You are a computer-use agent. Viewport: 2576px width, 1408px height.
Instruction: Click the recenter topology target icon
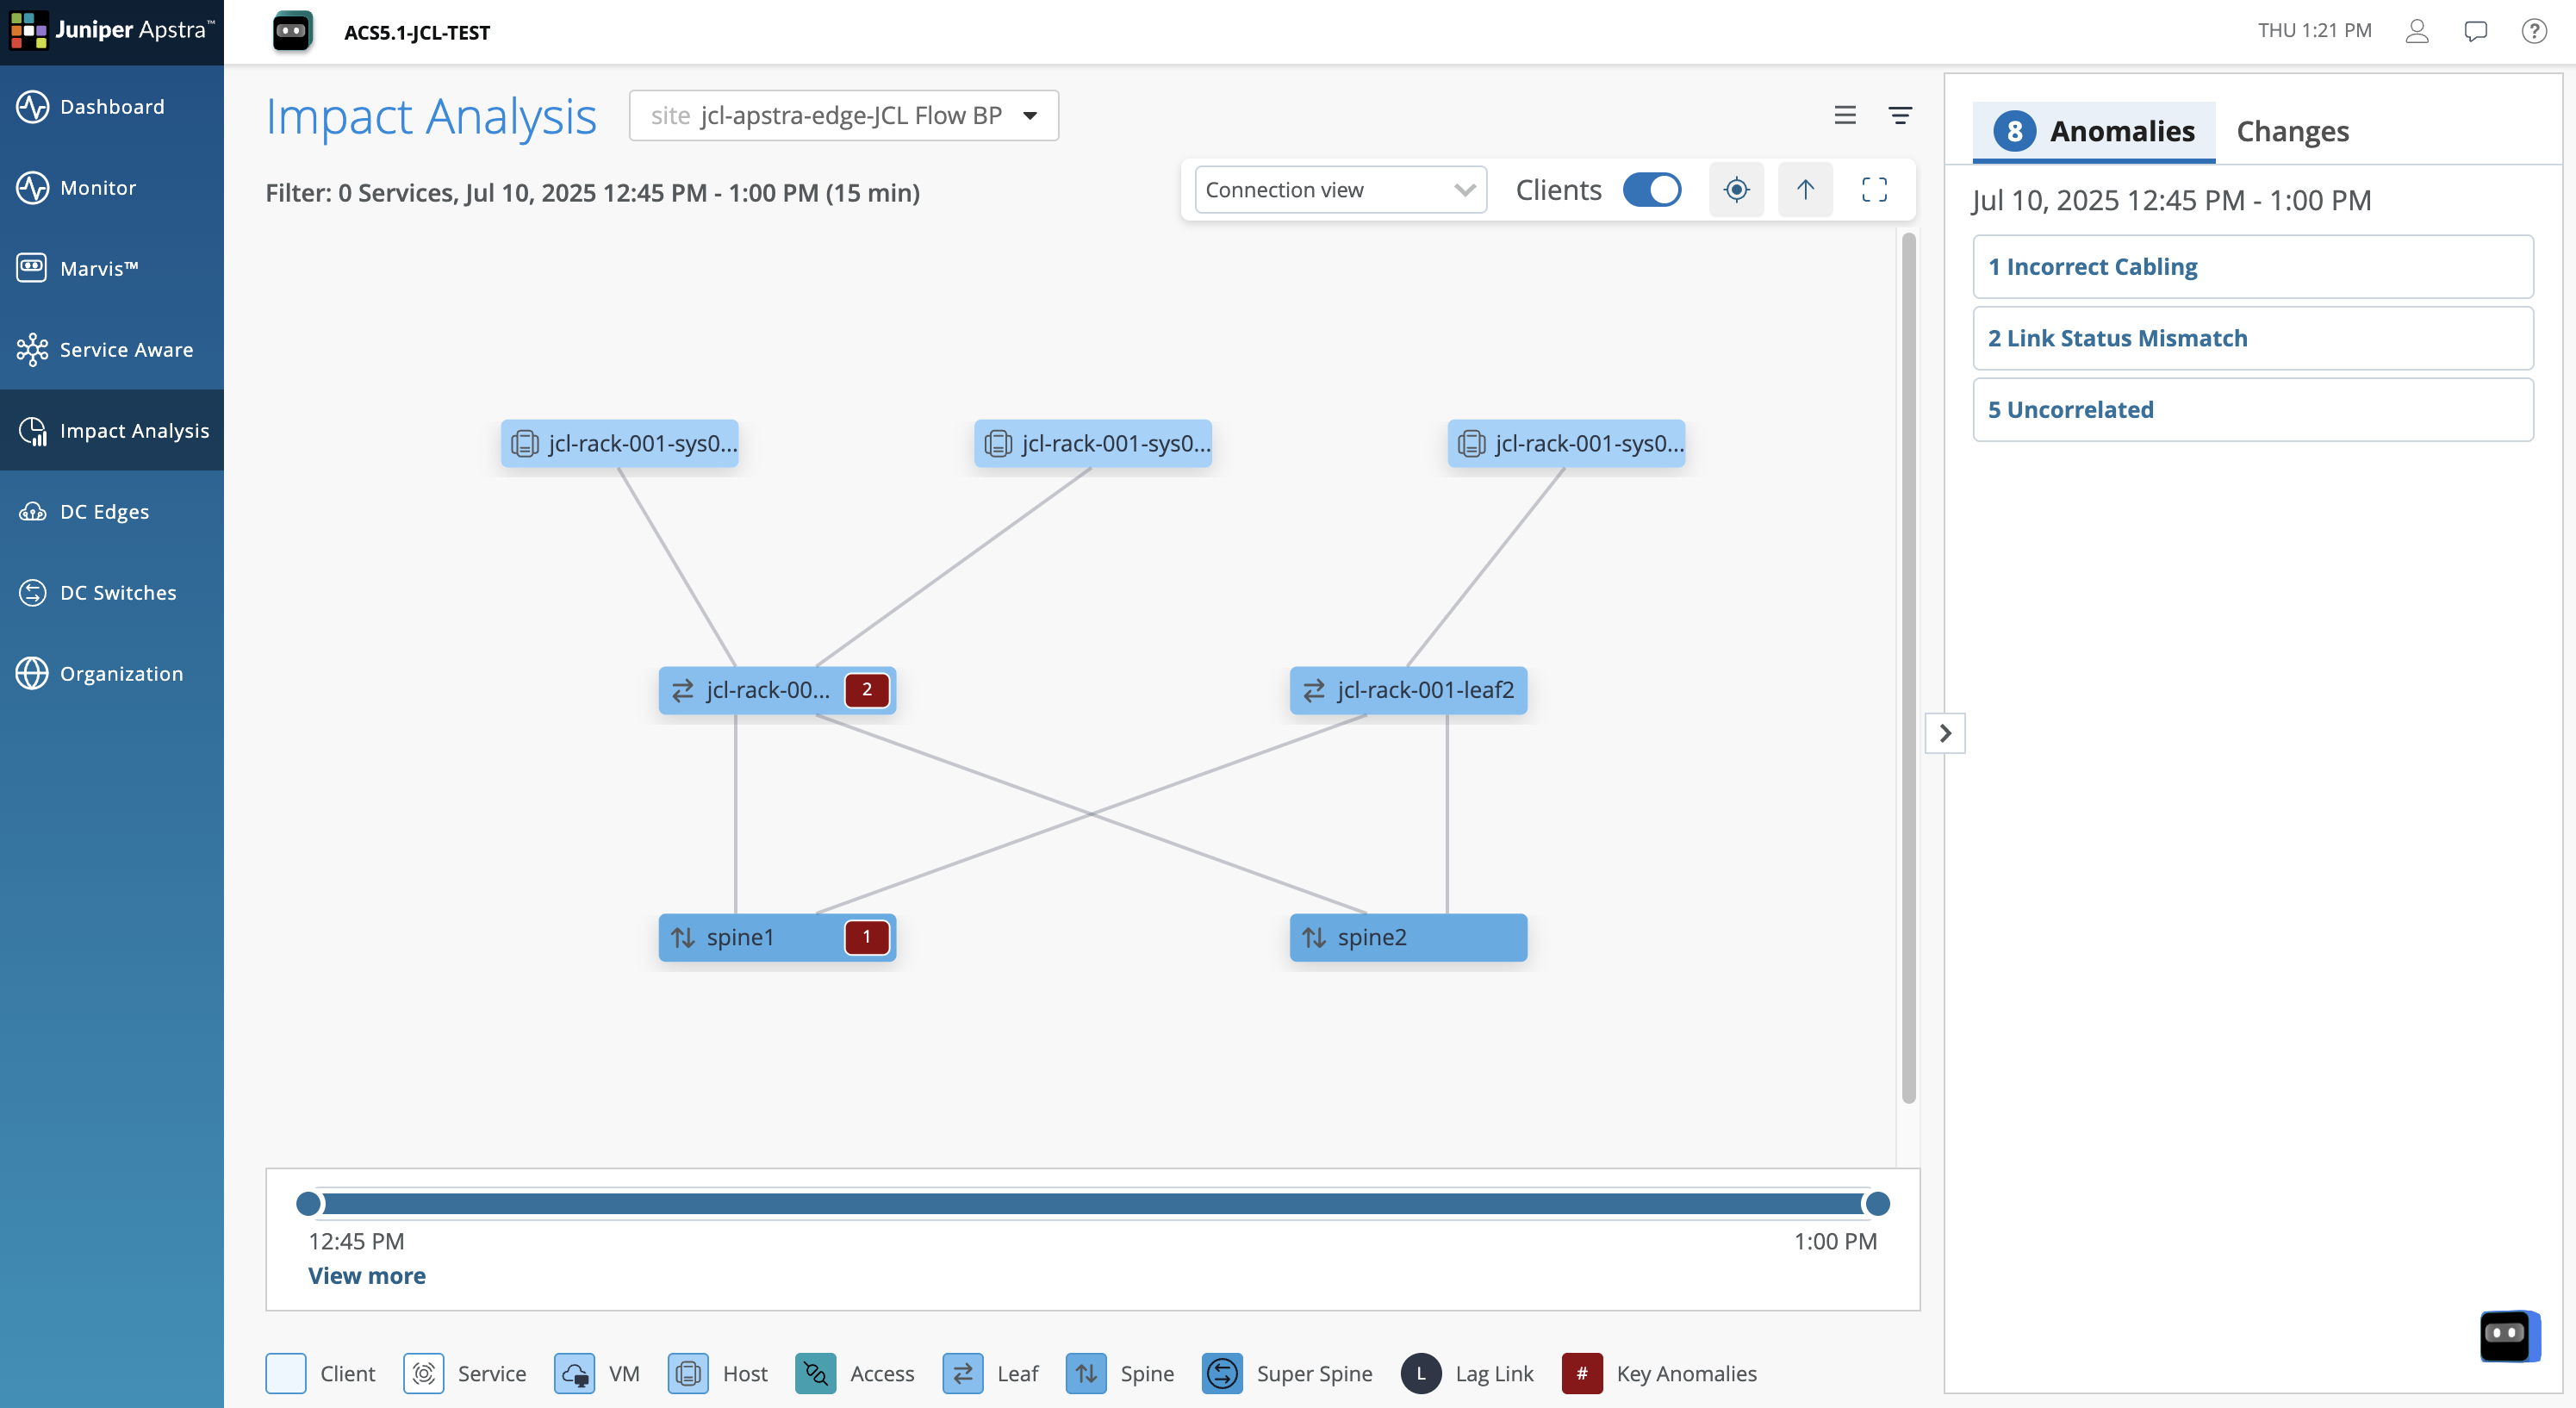[1736, 190]
